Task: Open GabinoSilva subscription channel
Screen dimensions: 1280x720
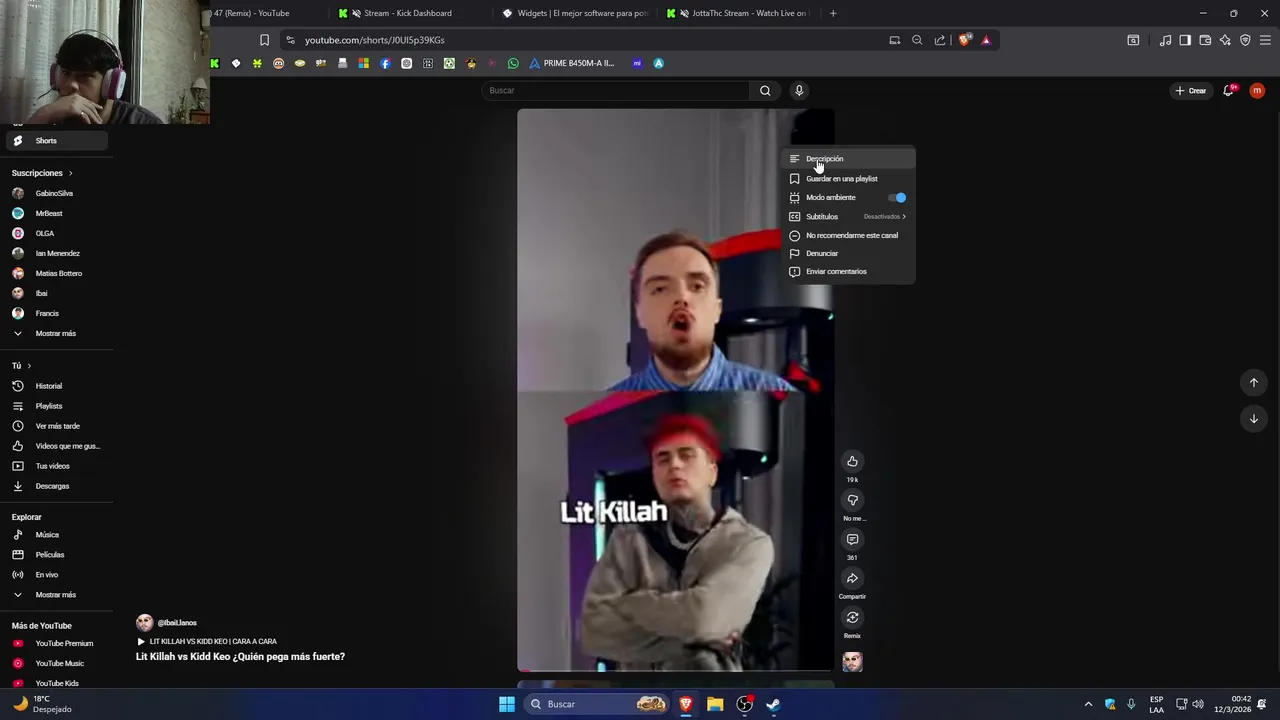Action: pos(56,193)
